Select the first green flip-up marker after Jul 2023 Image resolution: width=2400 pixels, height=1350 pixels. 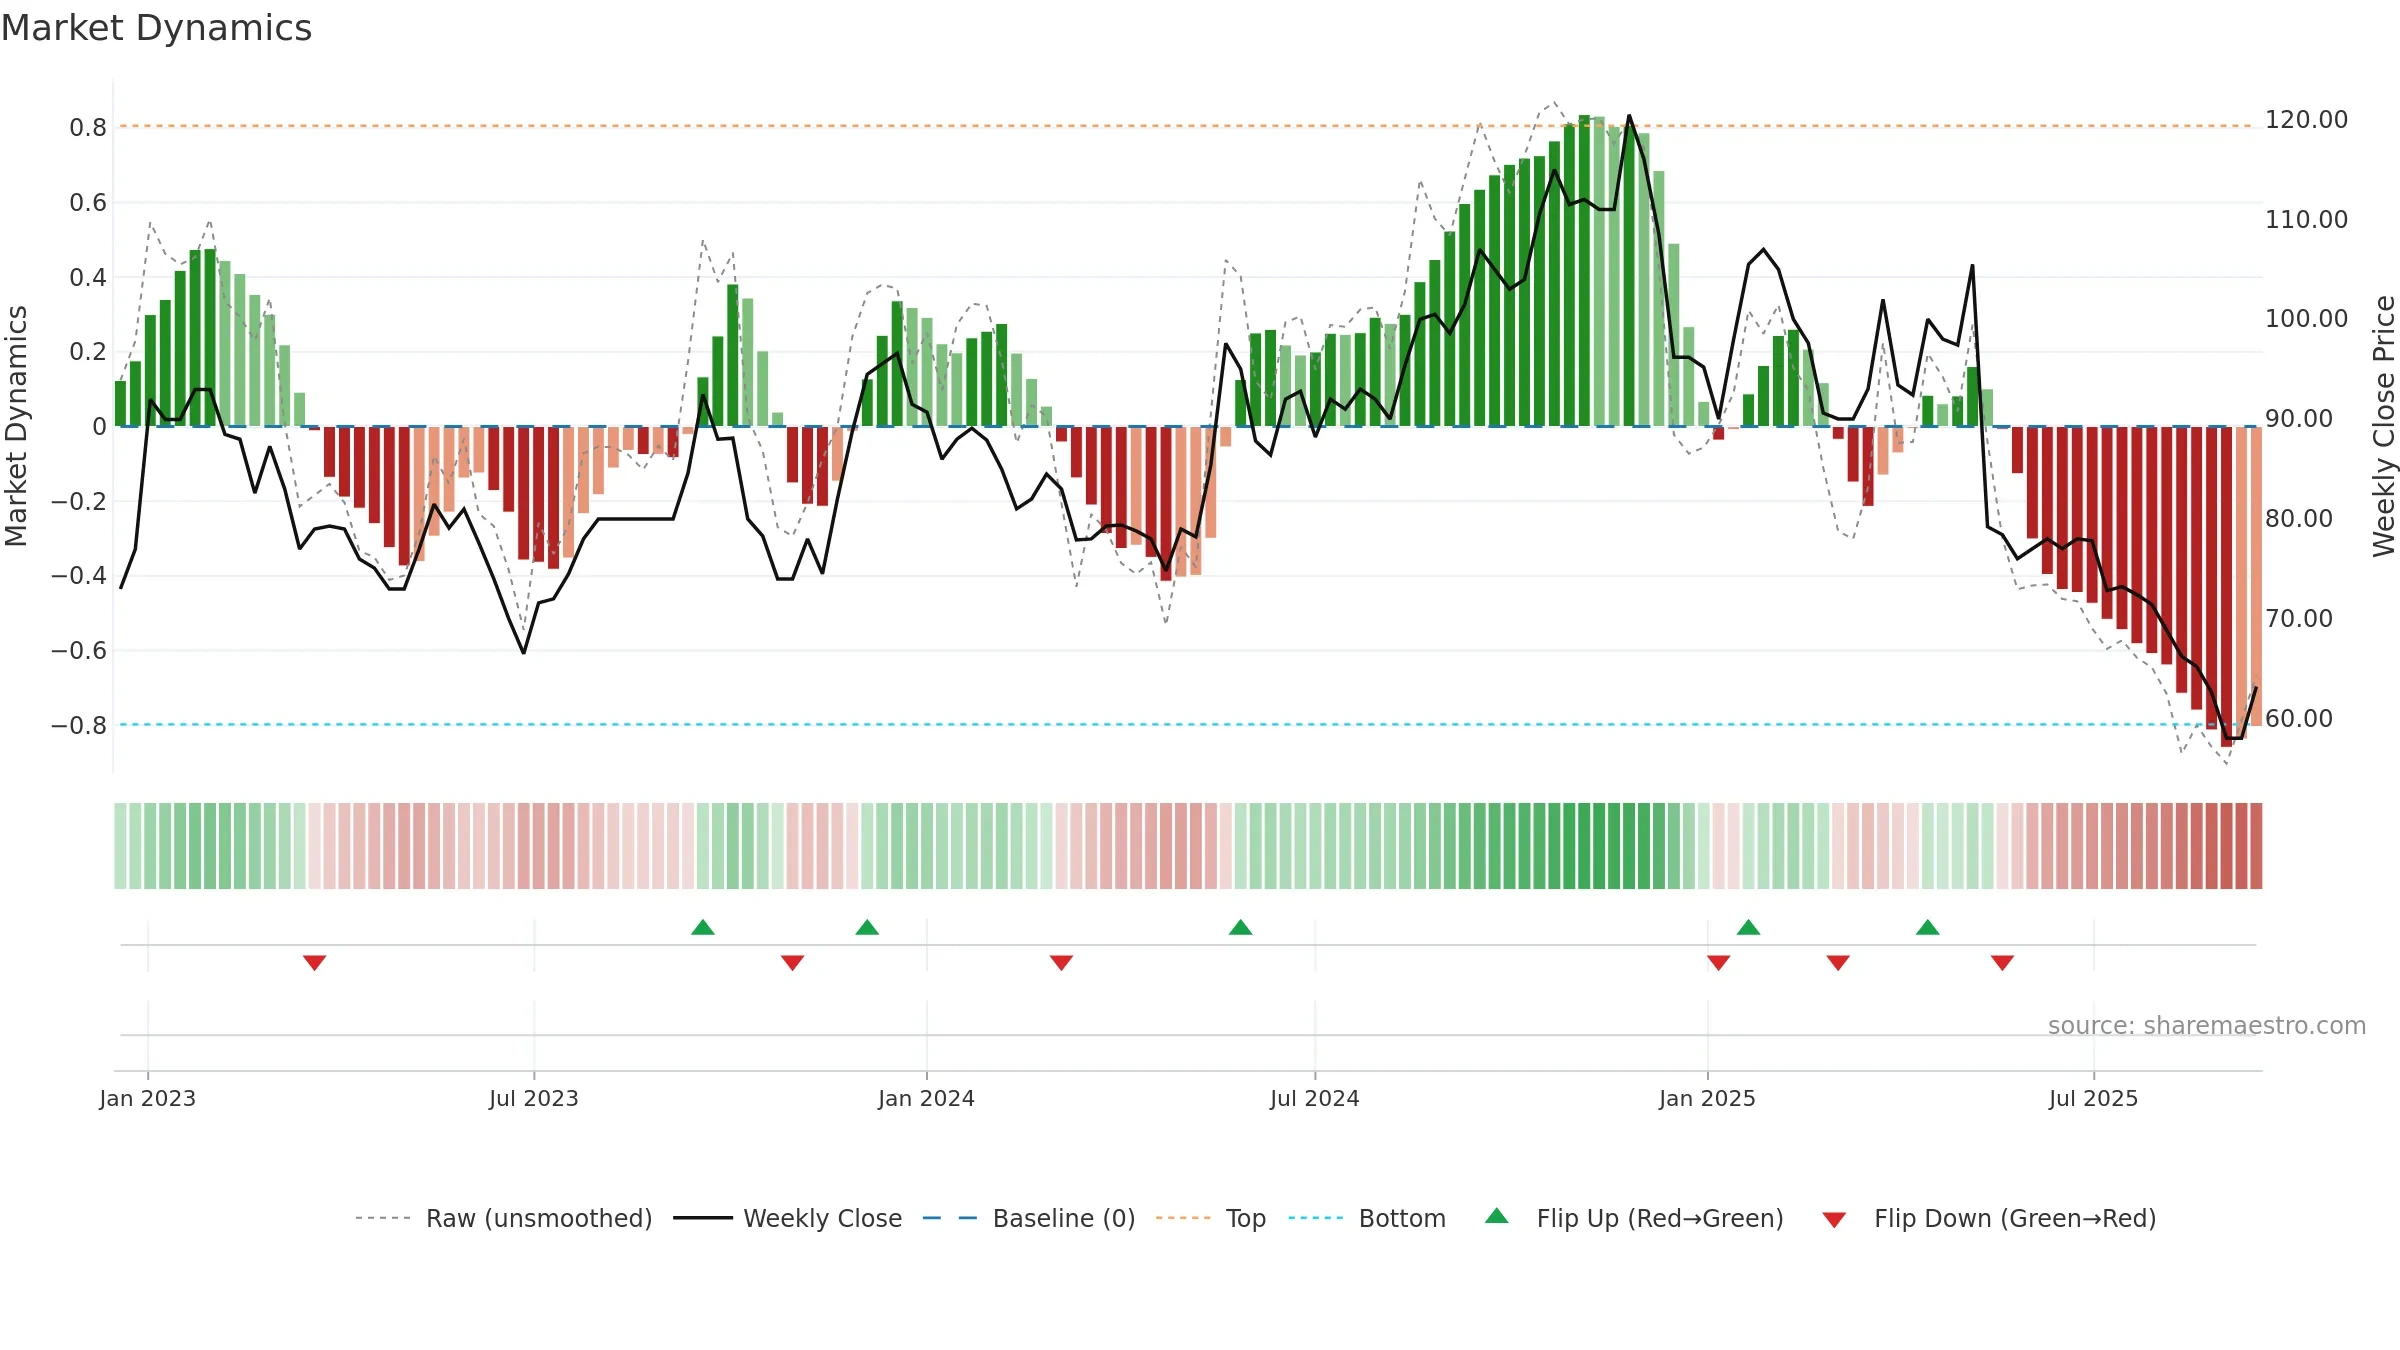[703, 927]
